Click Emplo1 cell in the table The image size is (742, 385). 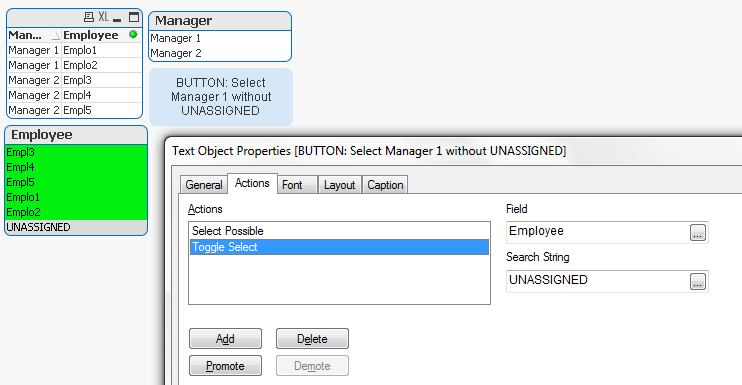(x=102, y=50)
